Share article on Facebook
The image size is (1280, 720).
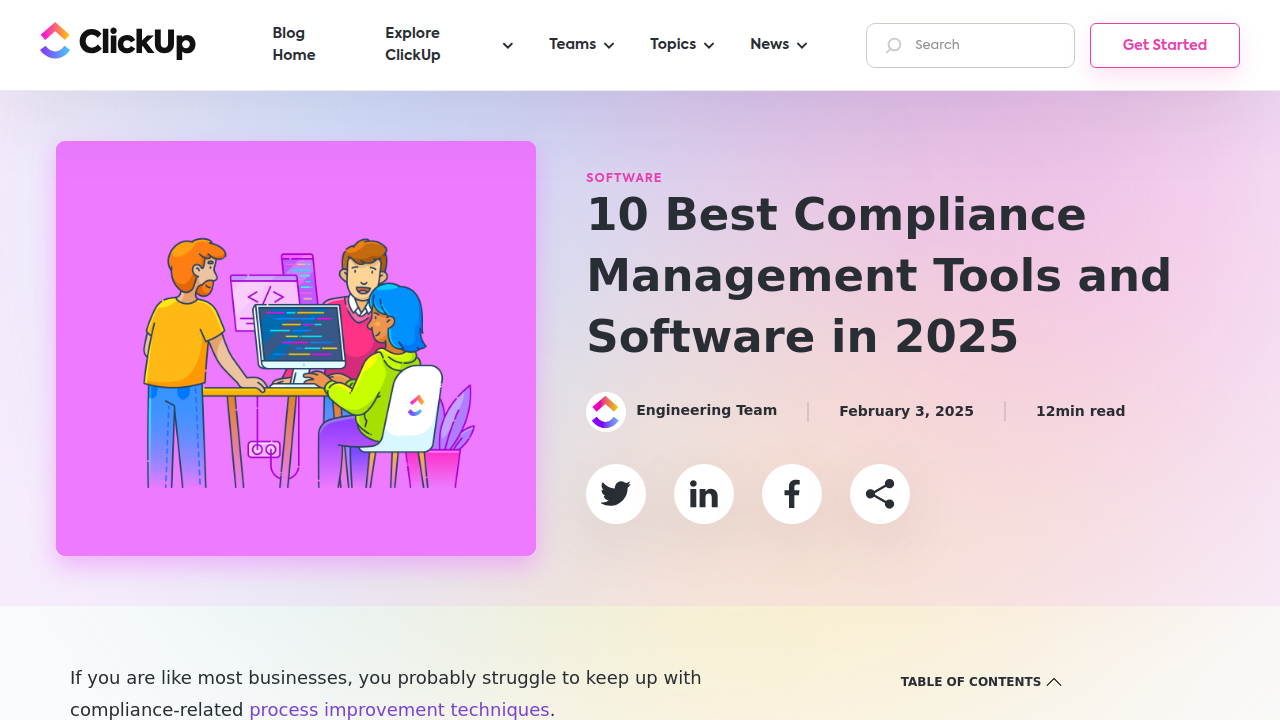792,494
